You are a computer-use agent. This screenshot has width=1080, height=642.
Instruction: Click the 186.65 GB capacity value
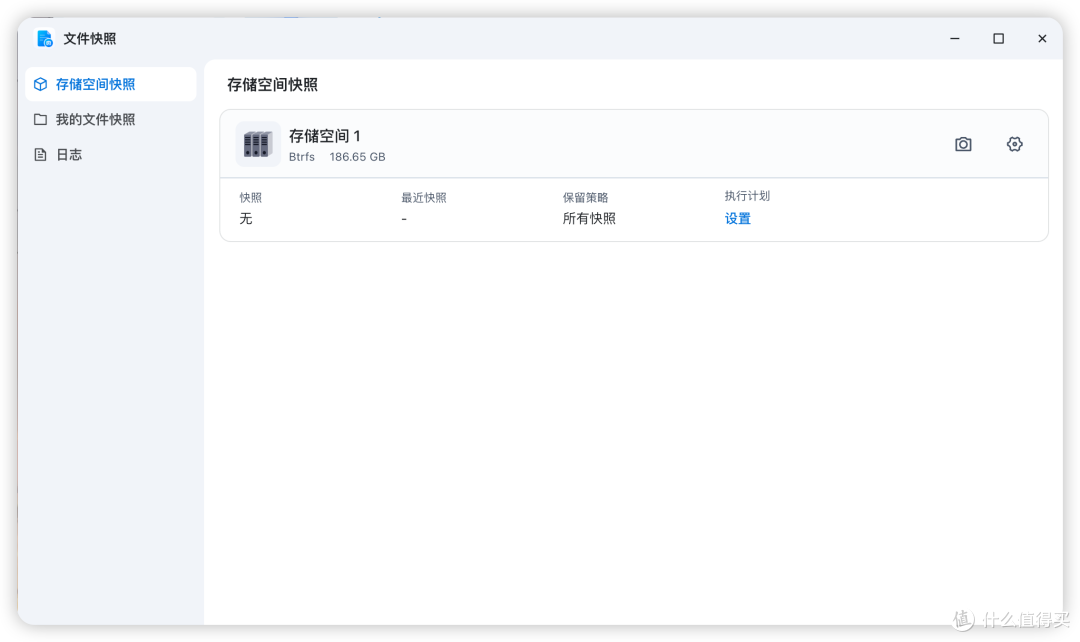[x=357, y=157]
